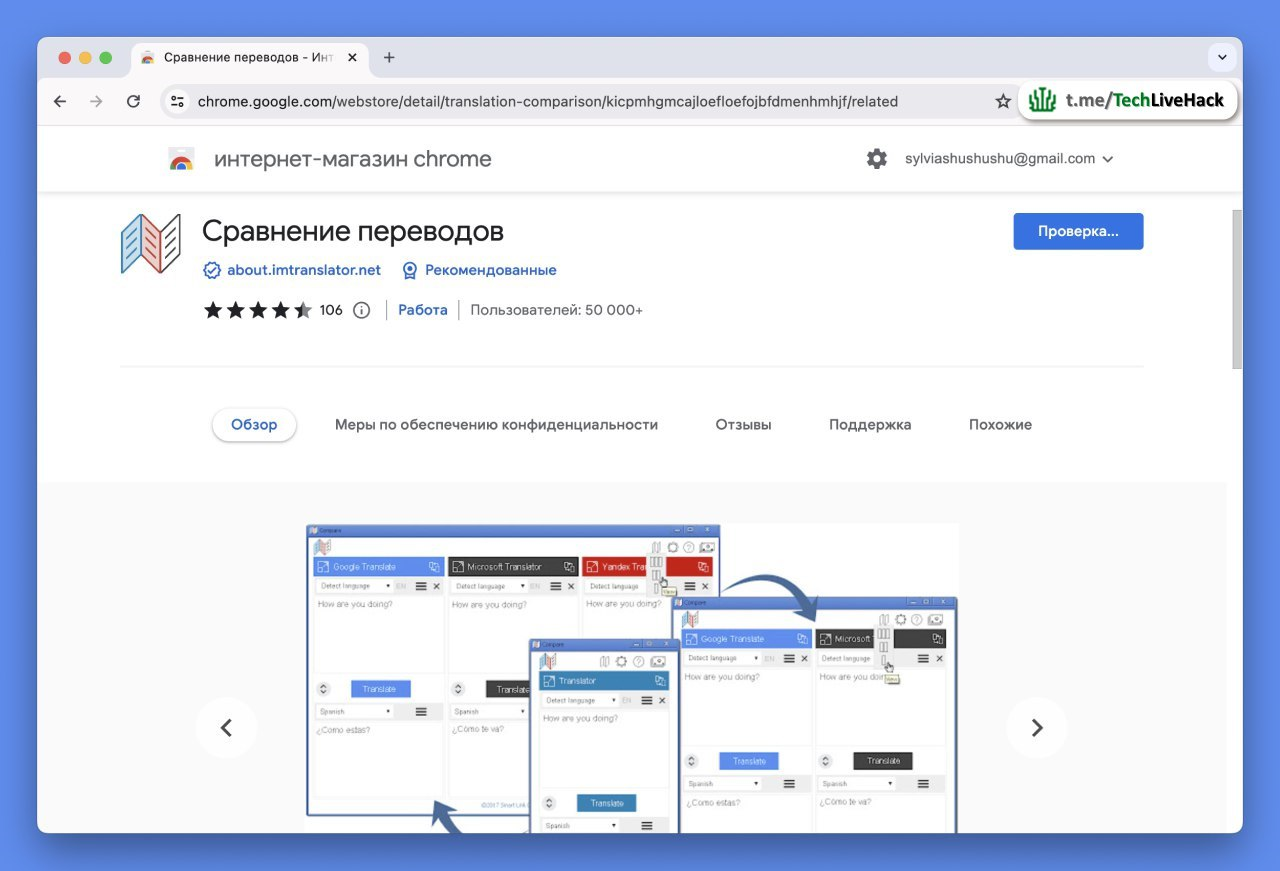The width and height of the screenshot is (1280, 871).
Task: Go back with the browser back arrow
Action: tap(60, 101)
